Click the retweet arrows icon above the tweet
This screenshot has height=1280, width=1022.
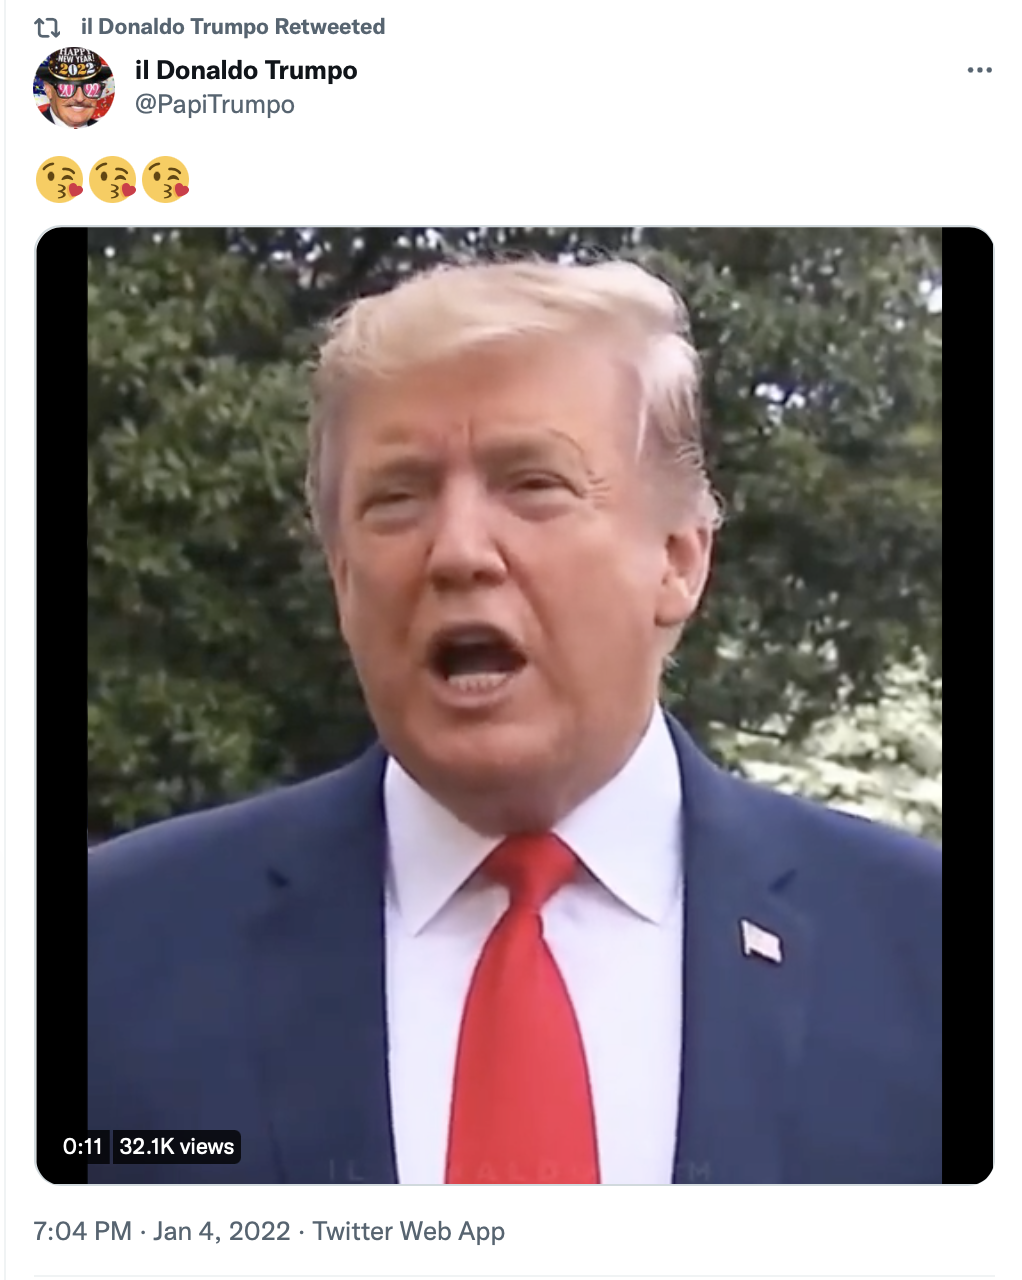pos(47,27)
